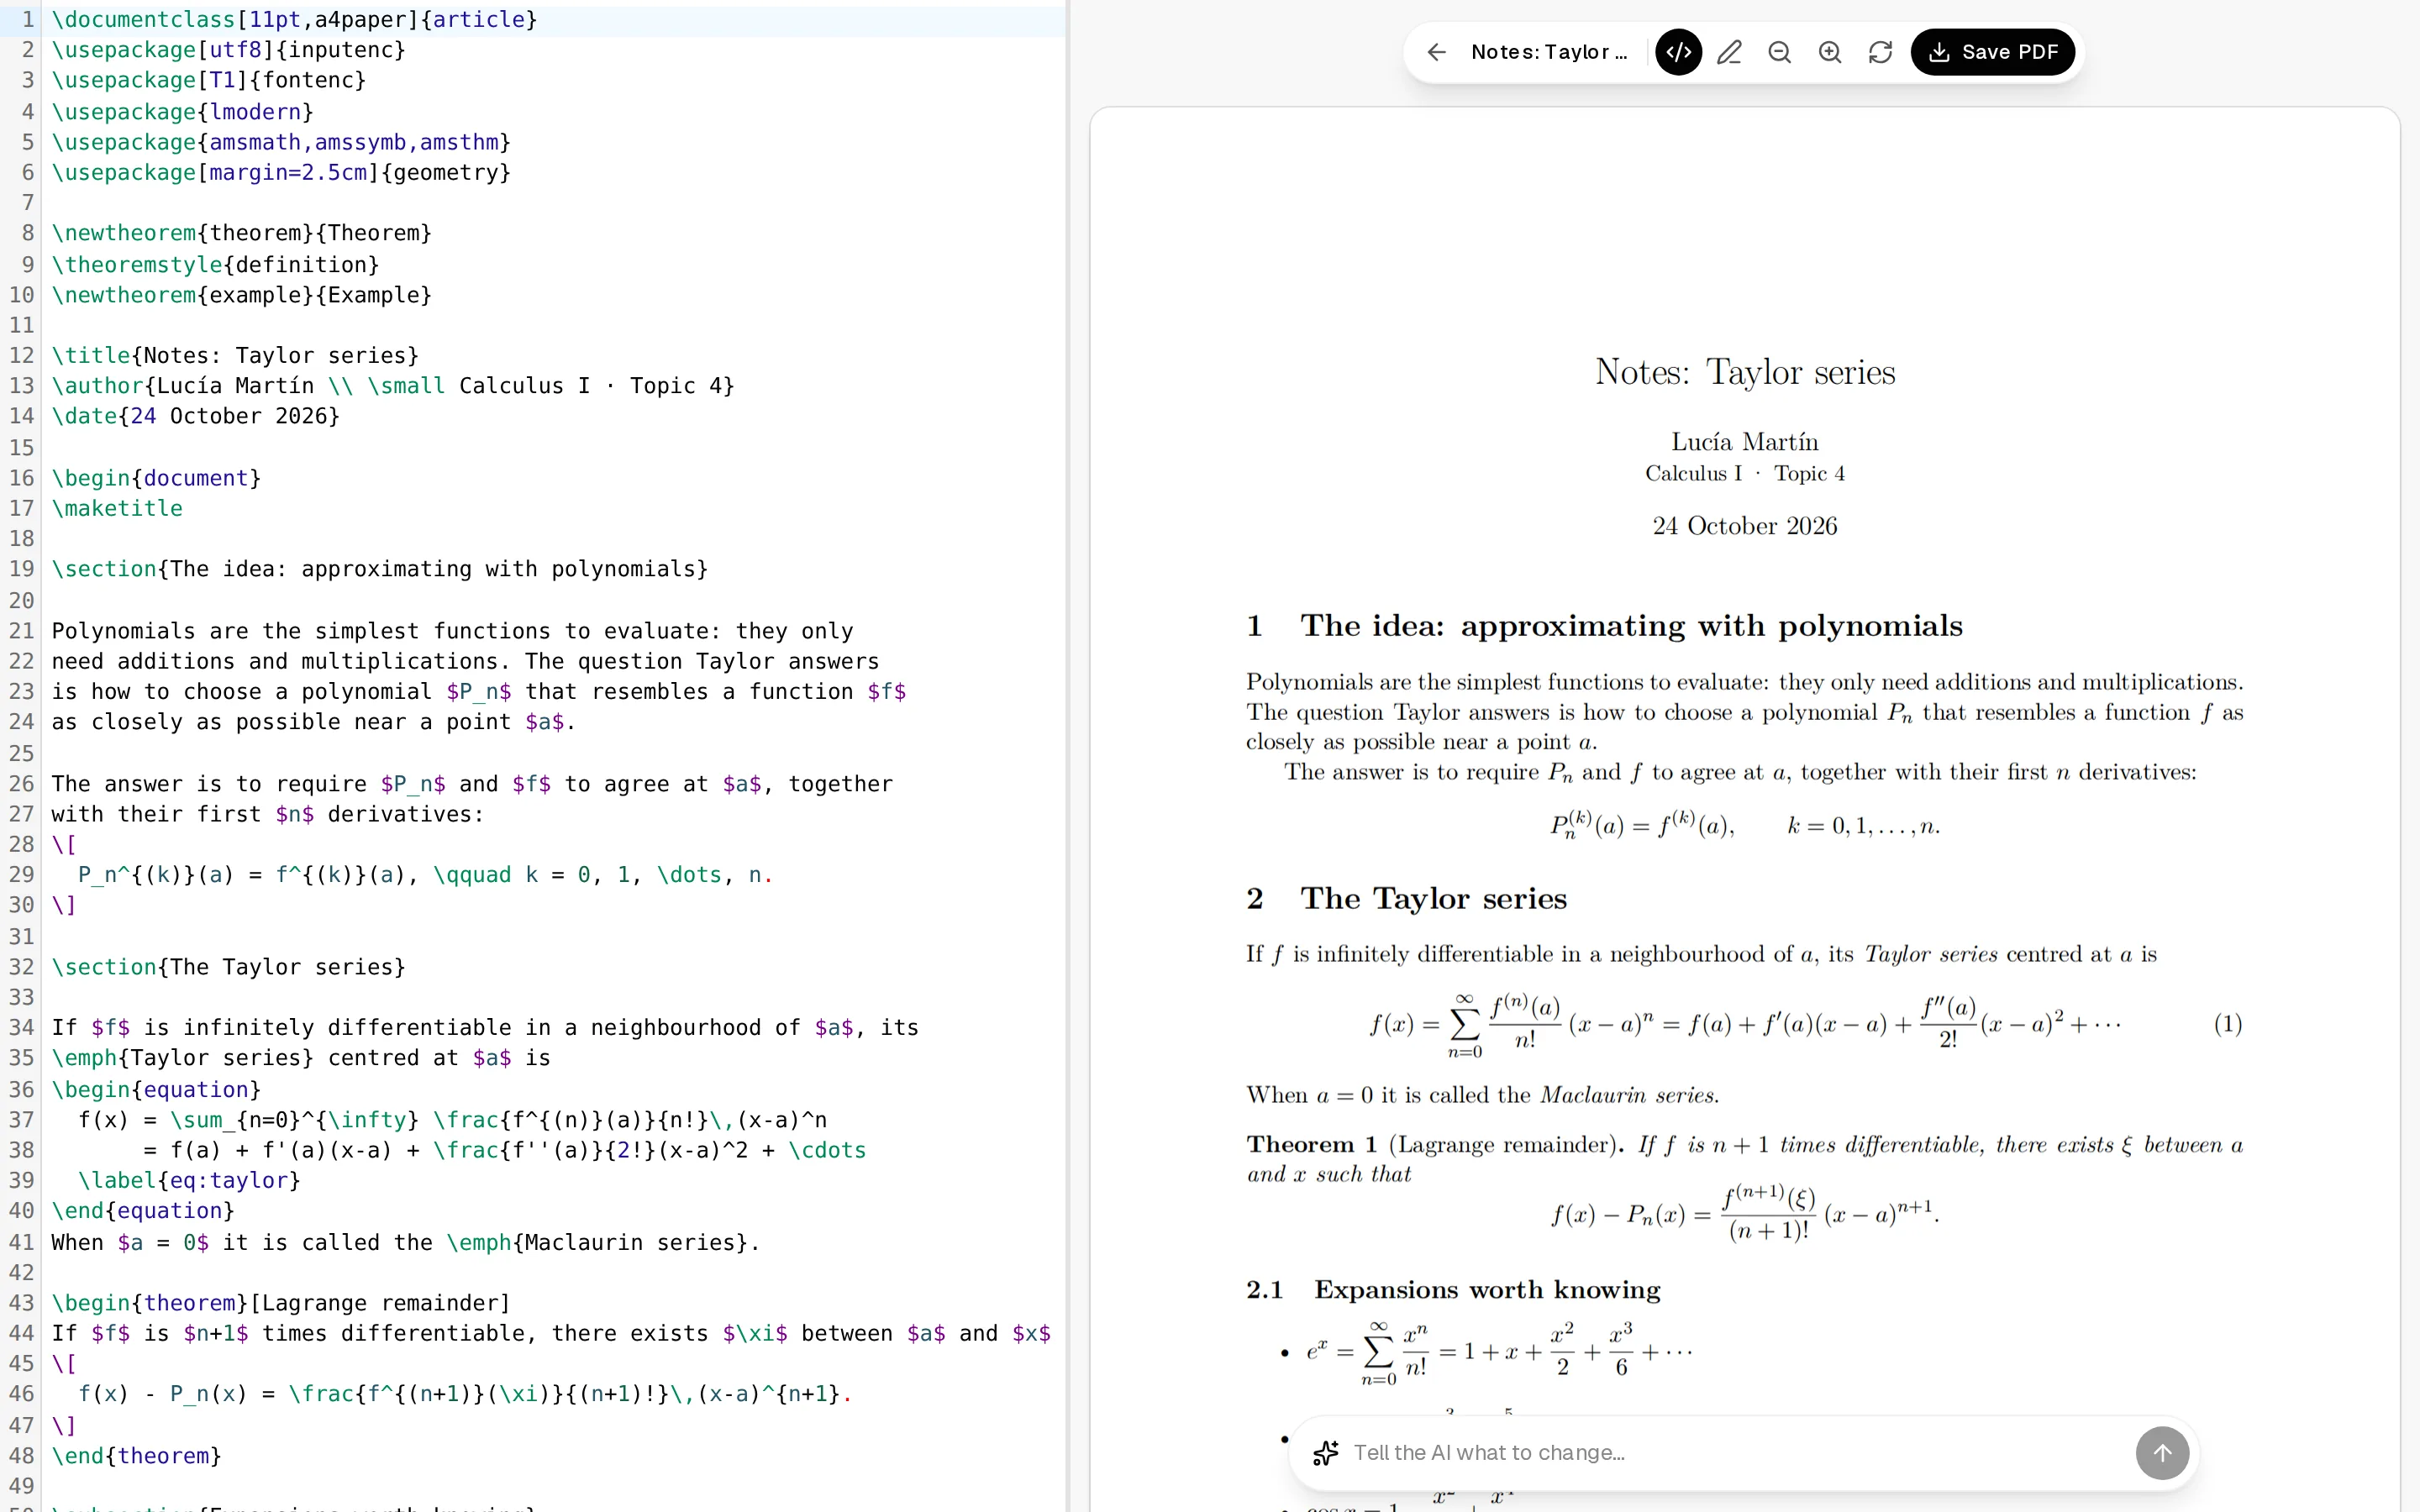This screenshot has height=1512, width=2420.
Task: Click heading '2 The Taylor series' in preview
Action: pos(1406,899)
